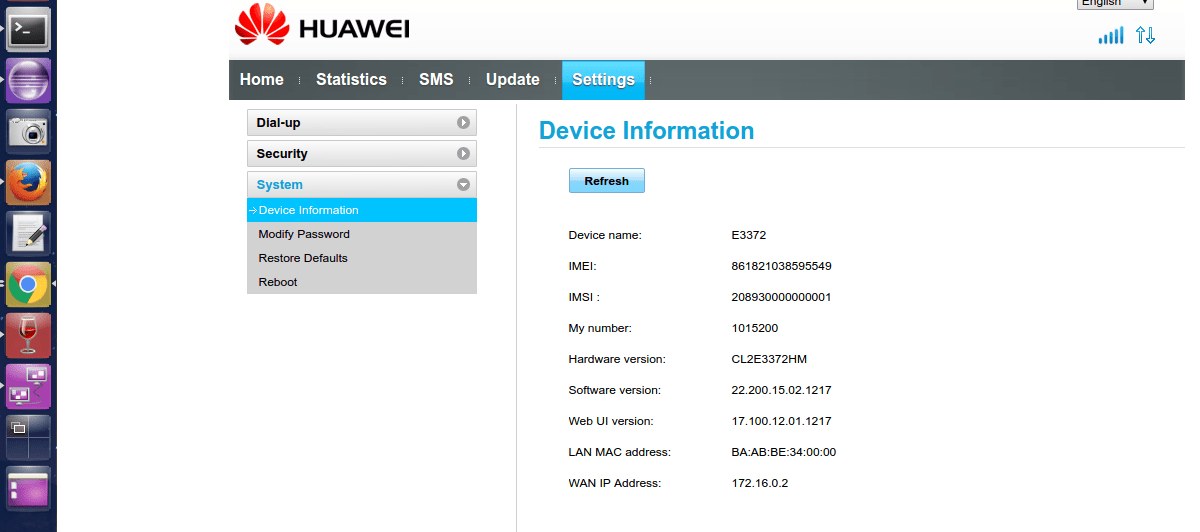1200x532 pixels.
Task: Click WAN IP address 172.16.0.2
Action: point(760,483)
